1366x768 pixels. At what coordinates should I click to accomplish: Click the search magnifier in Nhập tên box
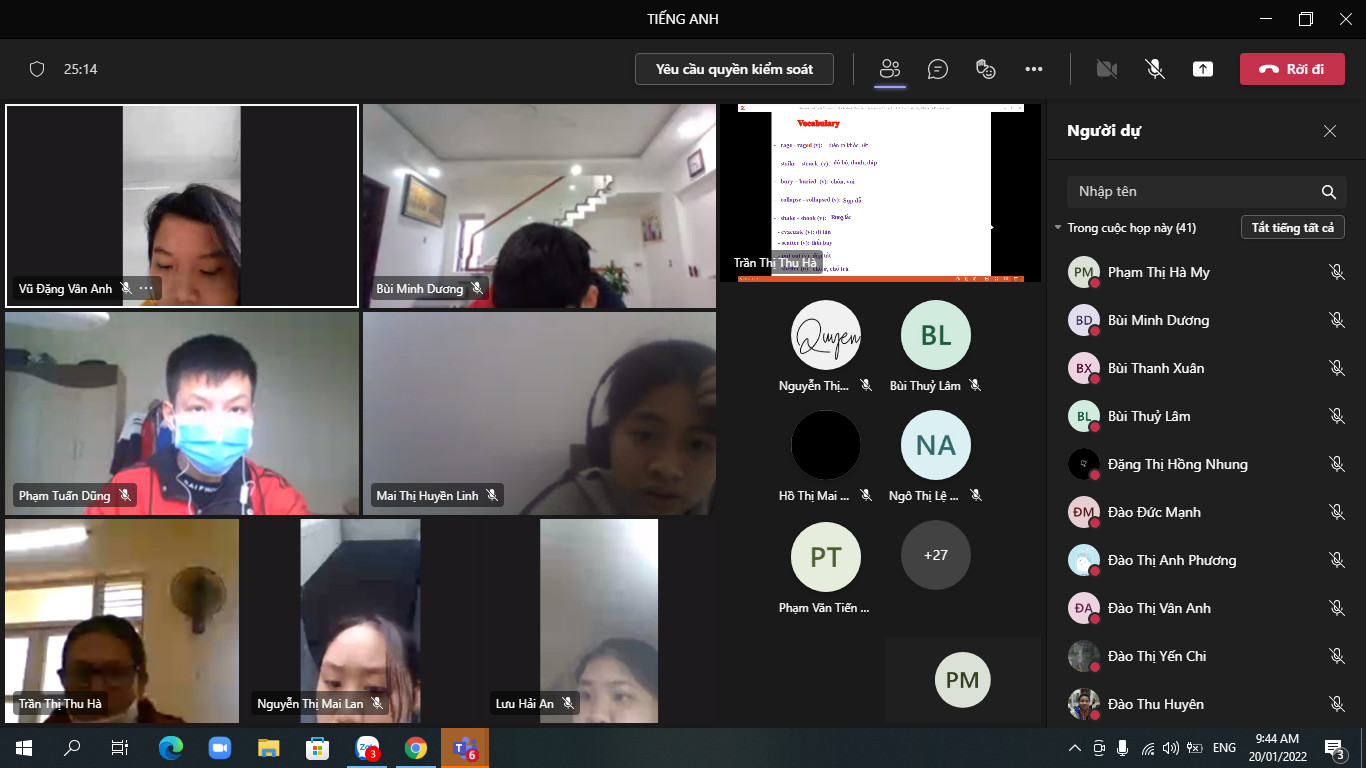click(1328, 192)
